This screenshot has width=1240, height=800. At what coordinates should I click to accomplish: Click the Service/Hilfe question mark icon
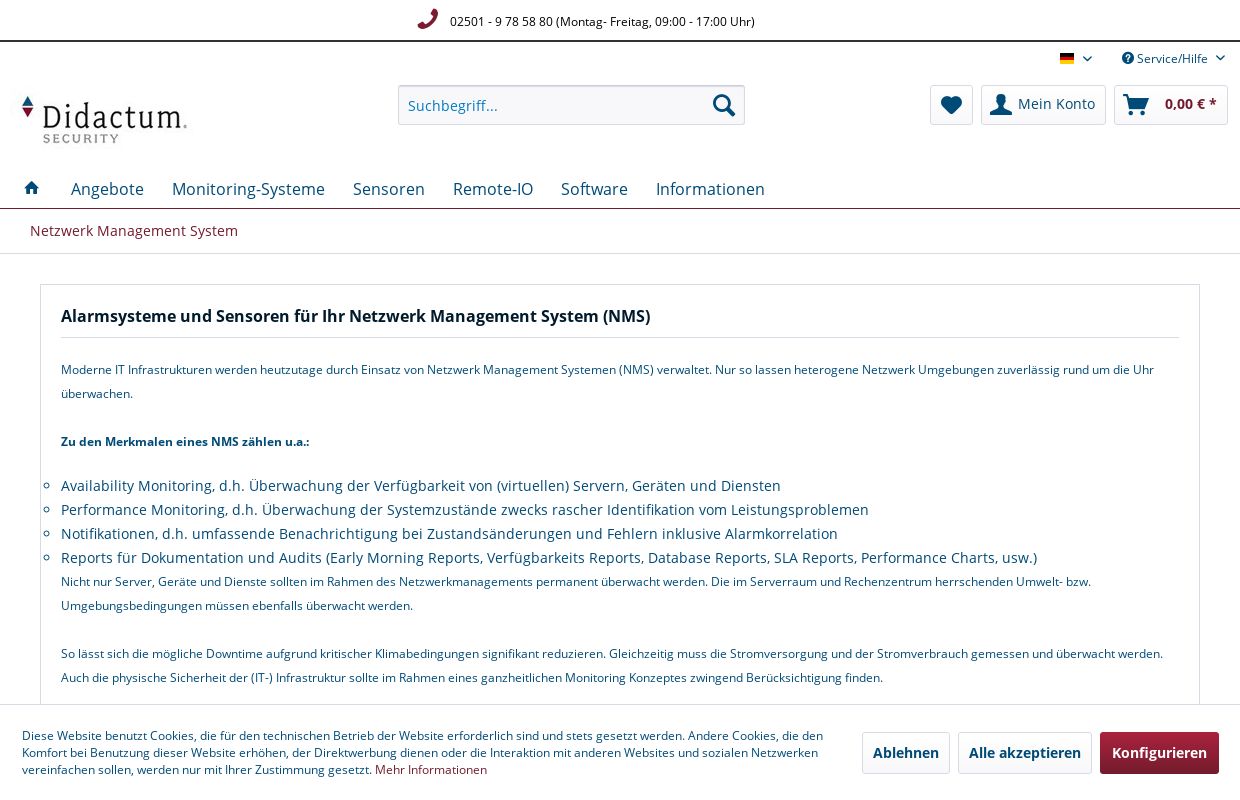[x=1128, y=58]
